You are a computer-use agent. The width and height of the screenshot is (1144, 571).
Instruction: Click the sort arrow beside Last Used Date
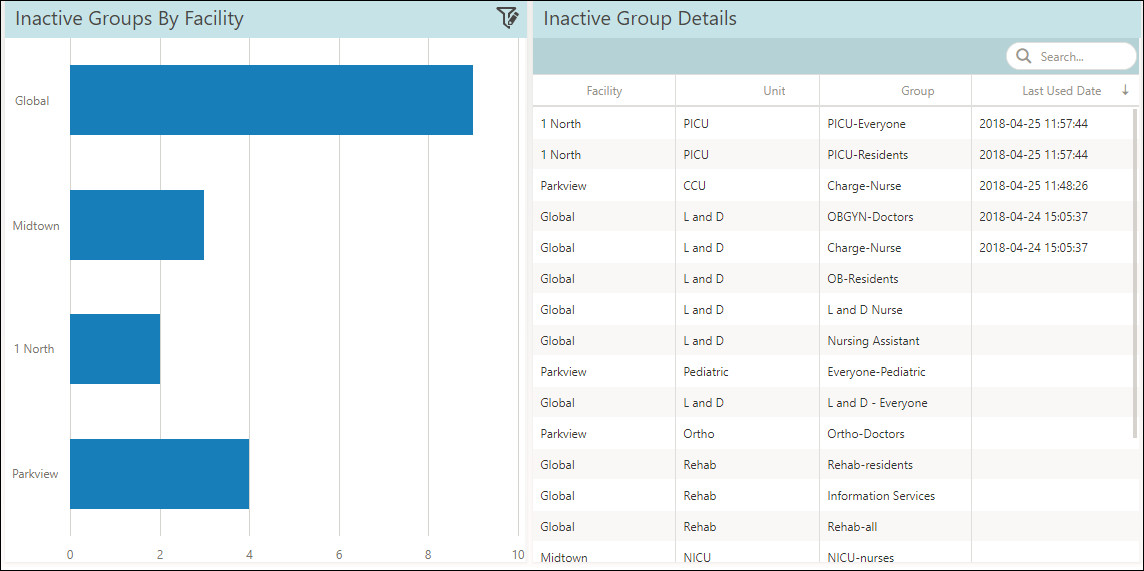[1125, 90]
